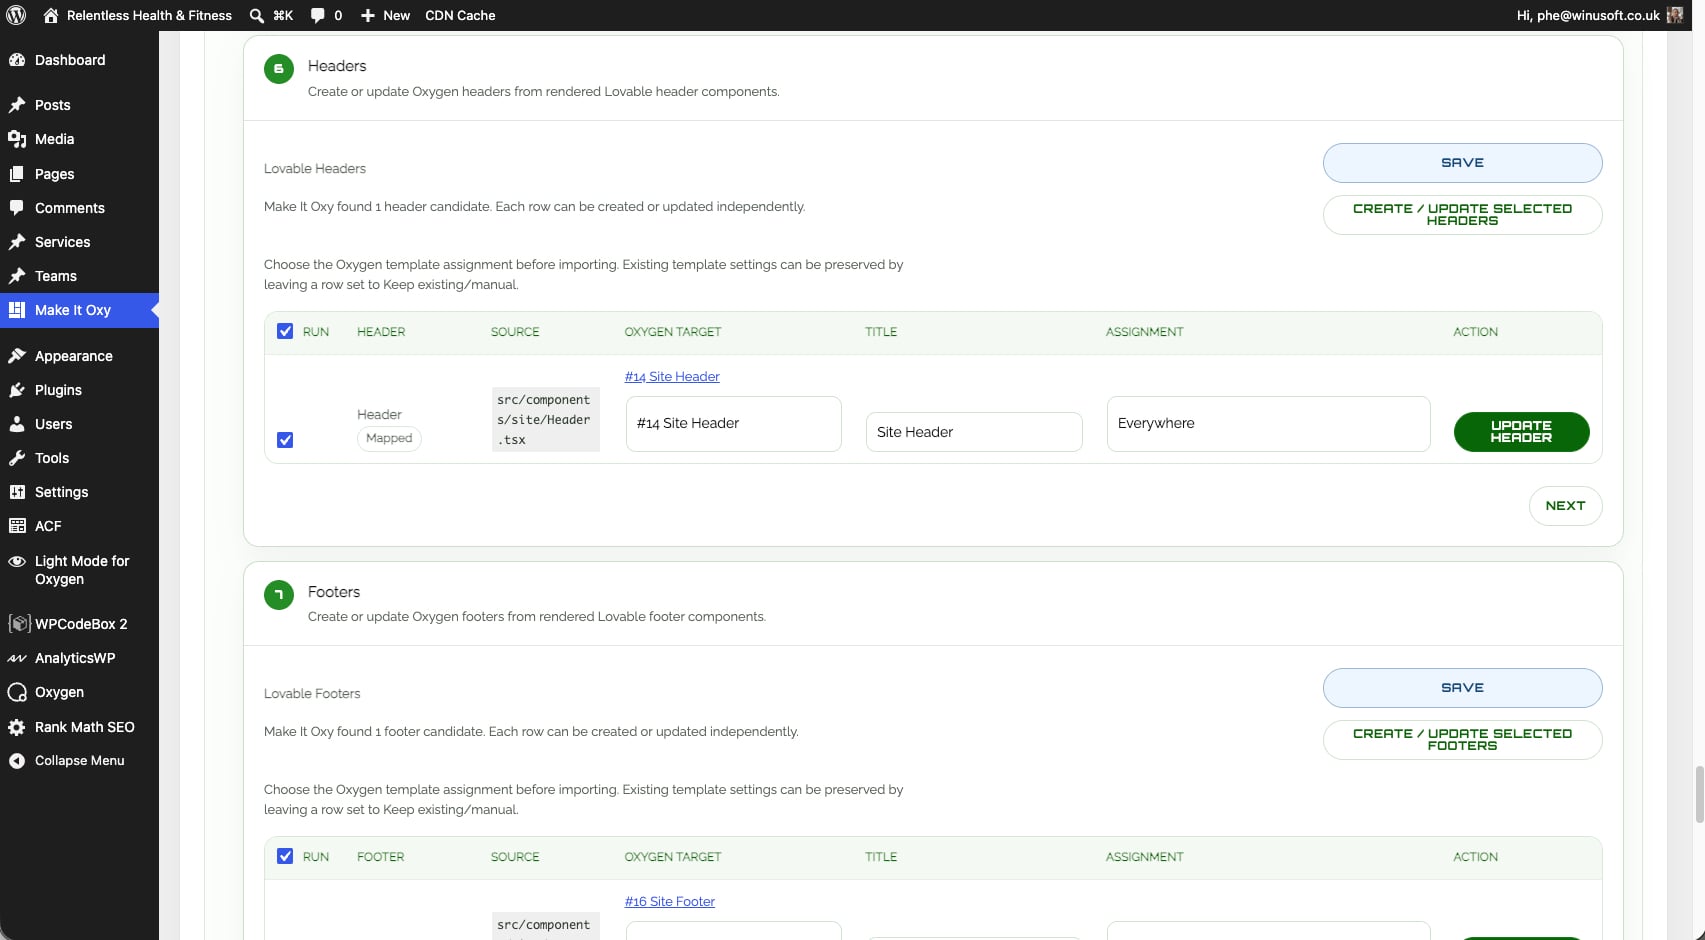Open Appearance in the sidebar
1705x940 pixels.
coord(74,356)
